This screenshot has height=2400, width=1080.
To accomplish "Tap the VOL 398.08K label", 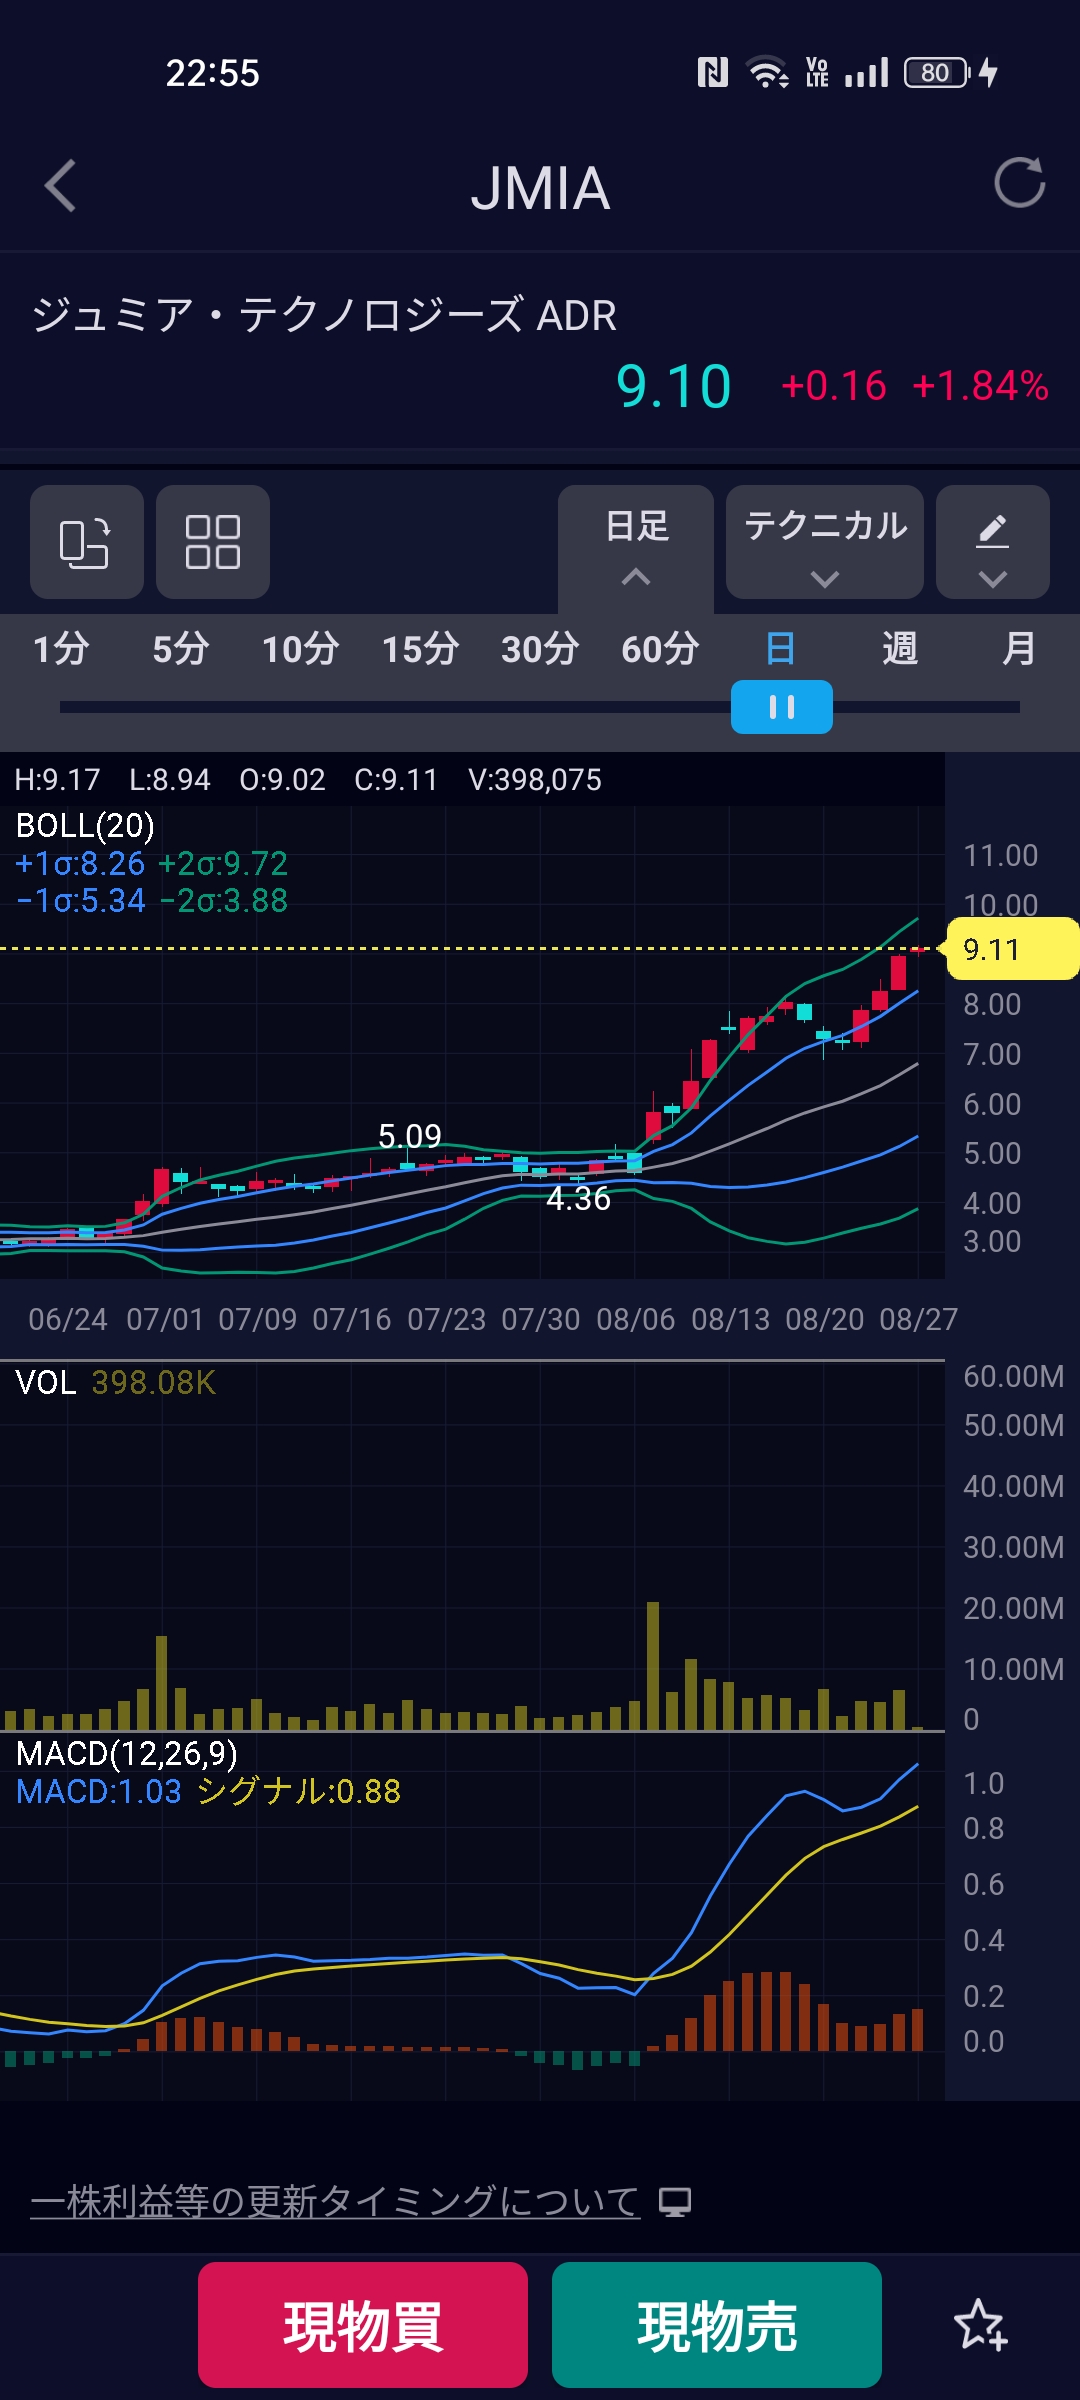I will (x=116, y=1382).
